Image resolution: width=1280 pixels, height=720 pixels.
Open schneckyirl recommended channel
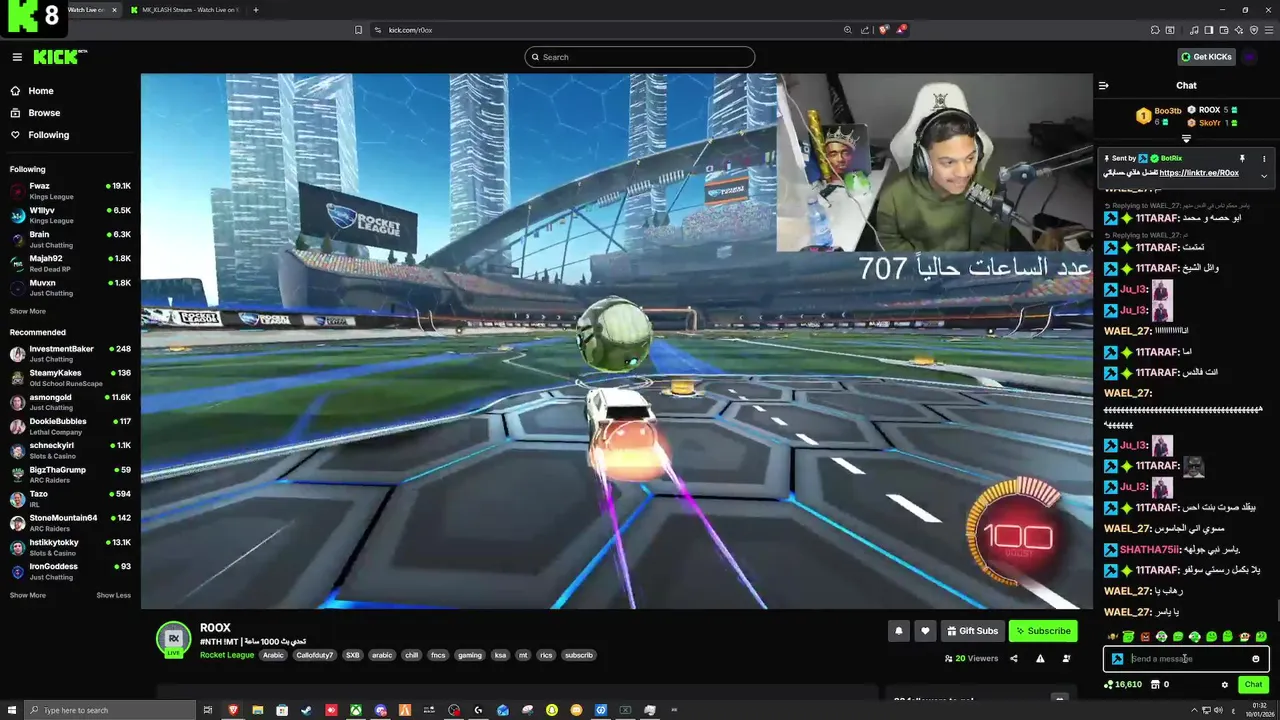(70, 450)
